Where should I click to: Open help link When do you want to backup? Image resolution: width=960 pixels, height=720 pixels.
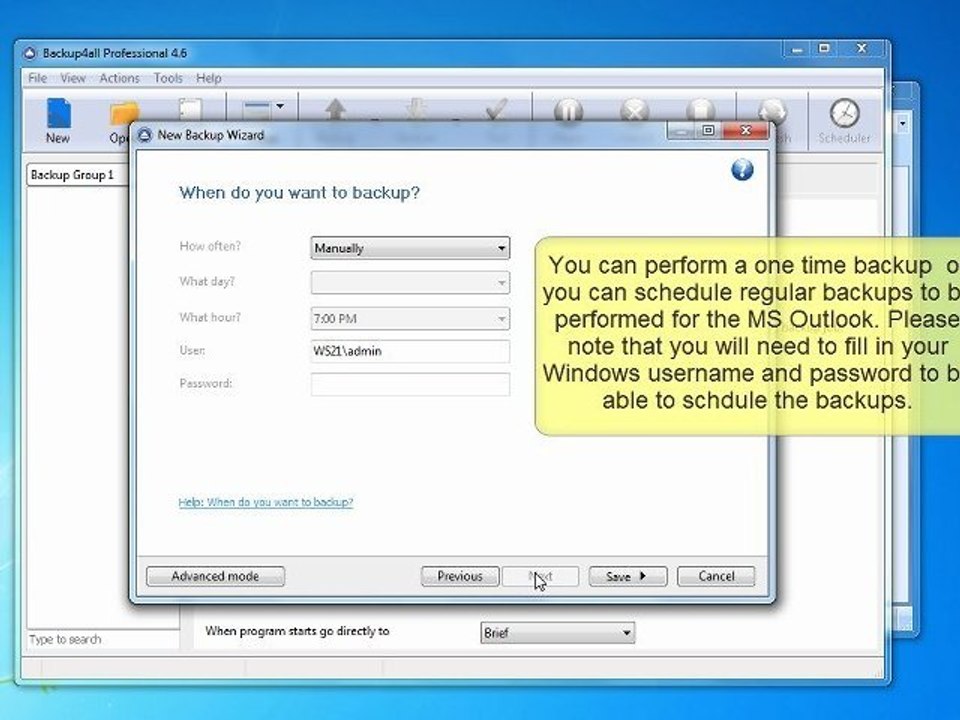point(266,502)
